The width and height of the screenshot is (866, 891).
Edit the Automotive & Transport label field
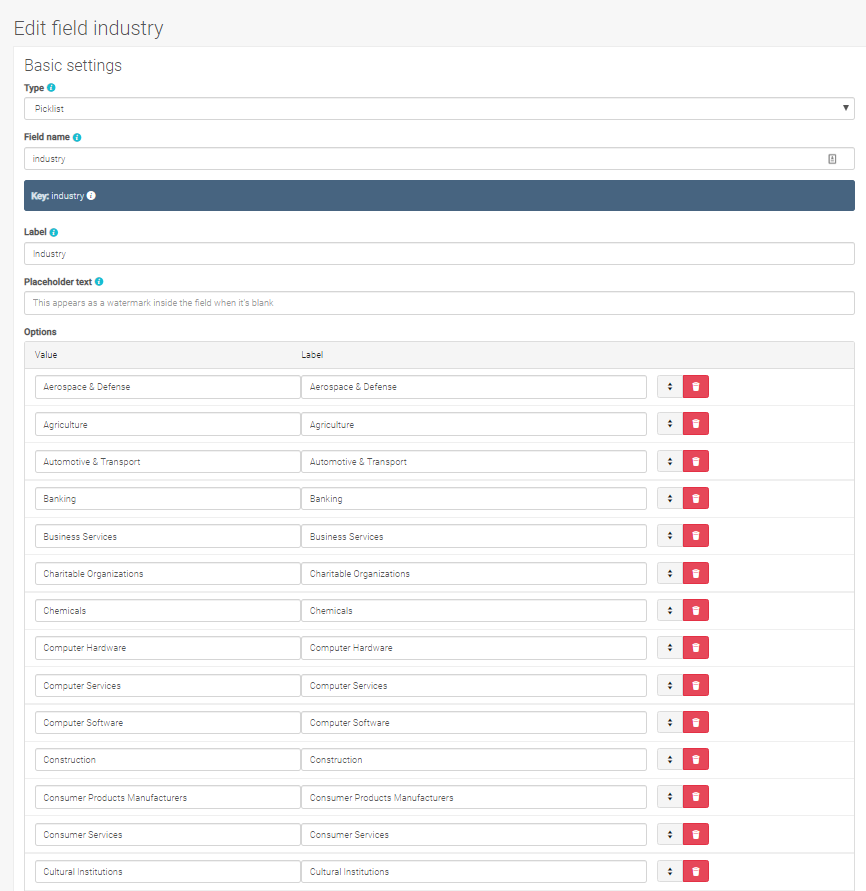coord(474,461)
